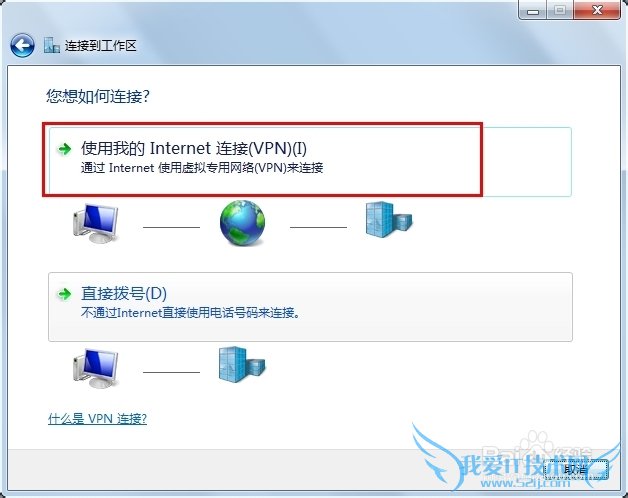628x498 pixels.
Task: Click the server building icon in the dial-up diagram
Action: pyautogui.click(x=242, y=364)
